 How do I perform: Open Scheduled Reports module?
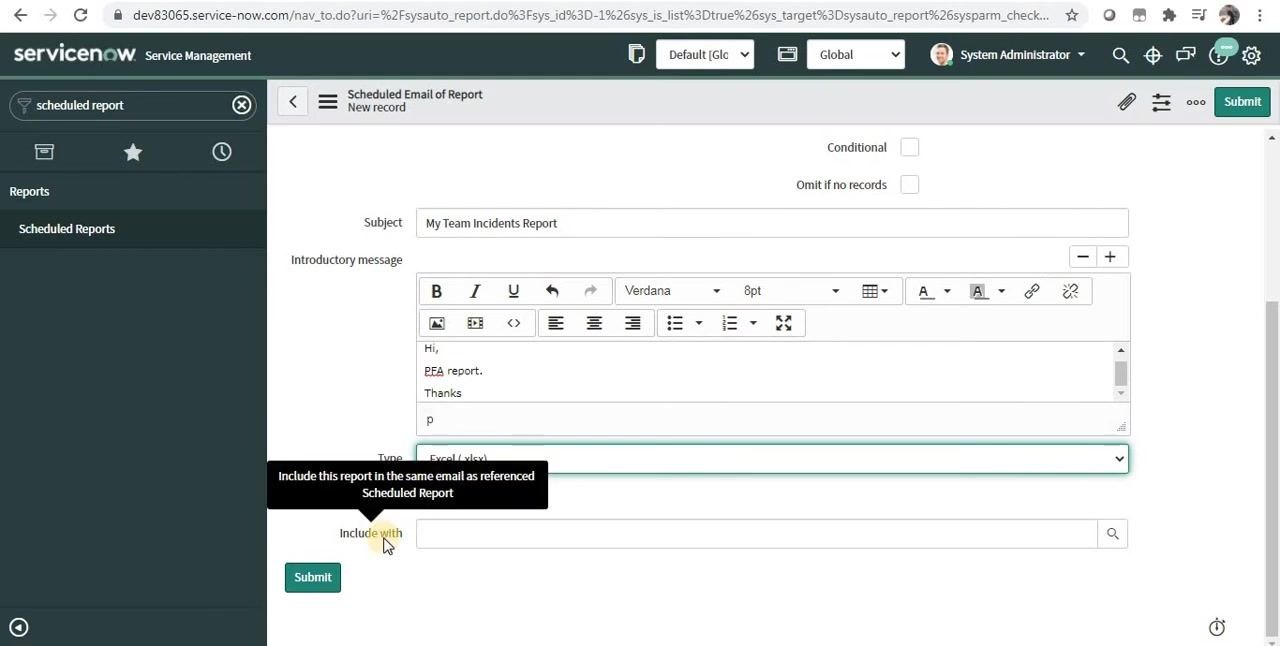click(x=67, y=229)
